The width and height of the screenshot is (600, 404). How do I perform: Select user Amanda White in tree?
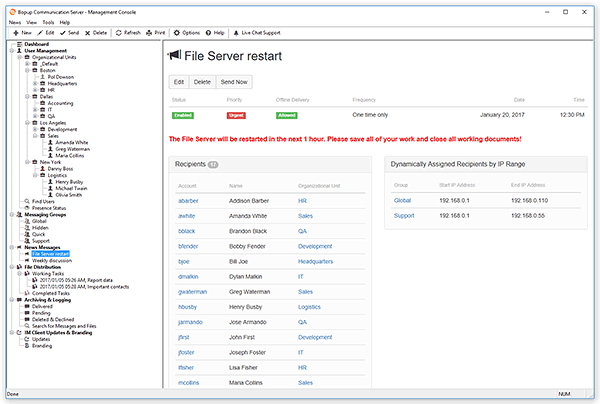[72, 142]
